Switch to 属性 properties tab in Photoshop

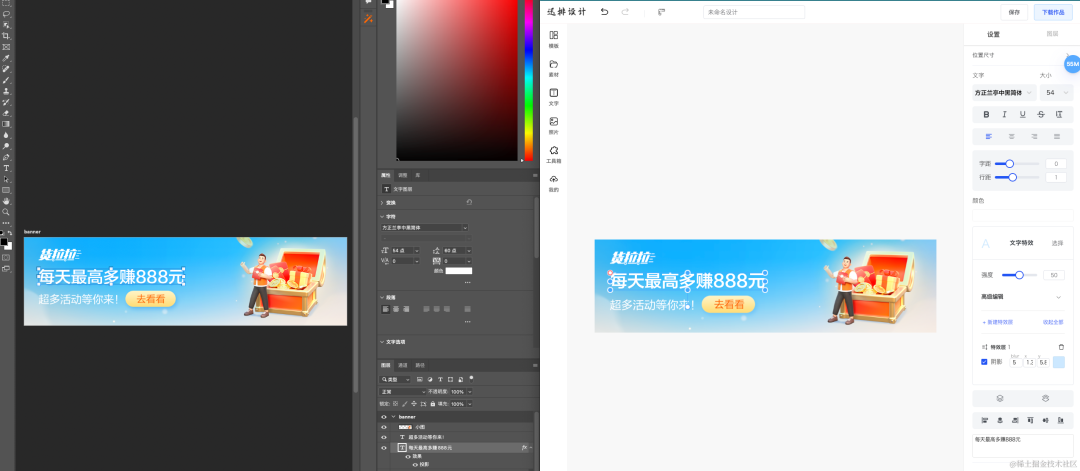pos(386,176)
